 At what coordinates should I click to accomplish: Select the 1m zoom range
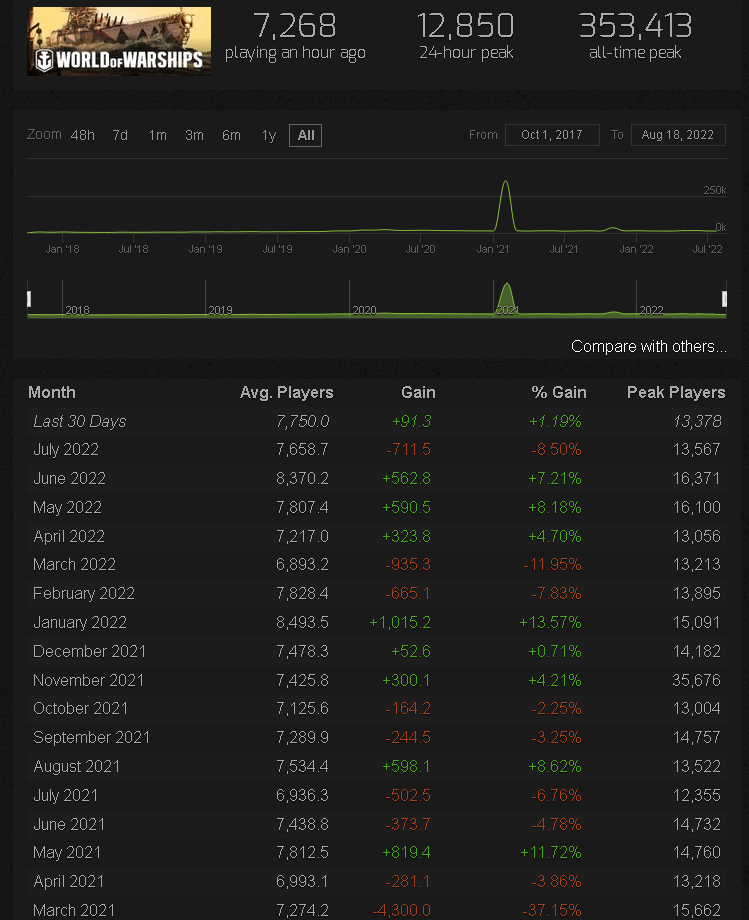click(x=157, y=135)
